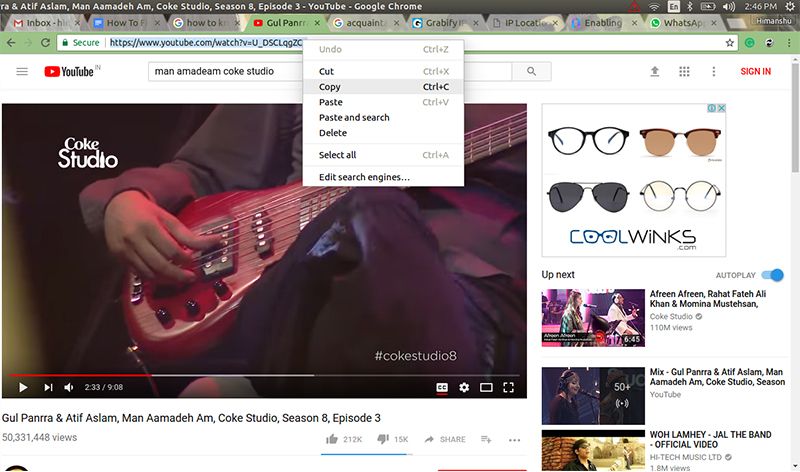Choose Copy from the context menu
This screenshot has width=800, height=472.
[383, 87]
